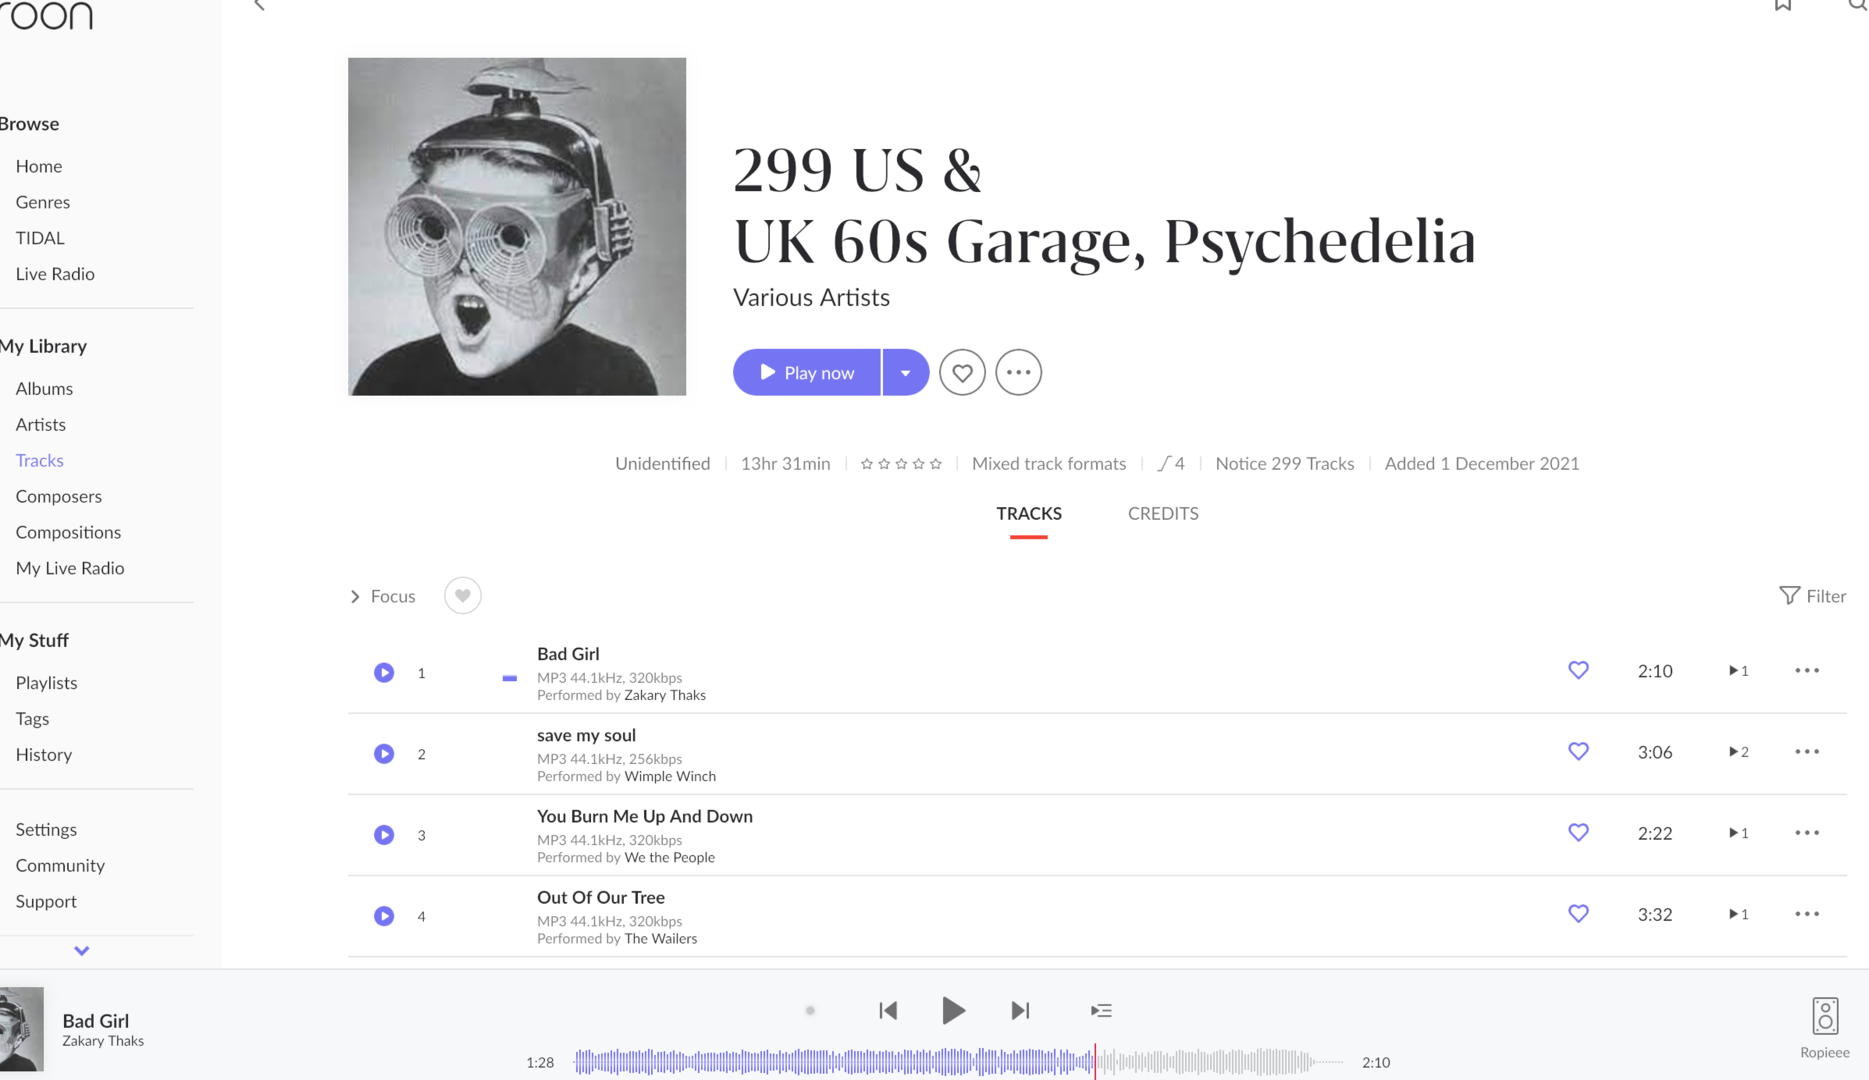The height and width of the screenshot is (1080, 1869).
Task: Skip to next track
Action: coord(1020,1011)
